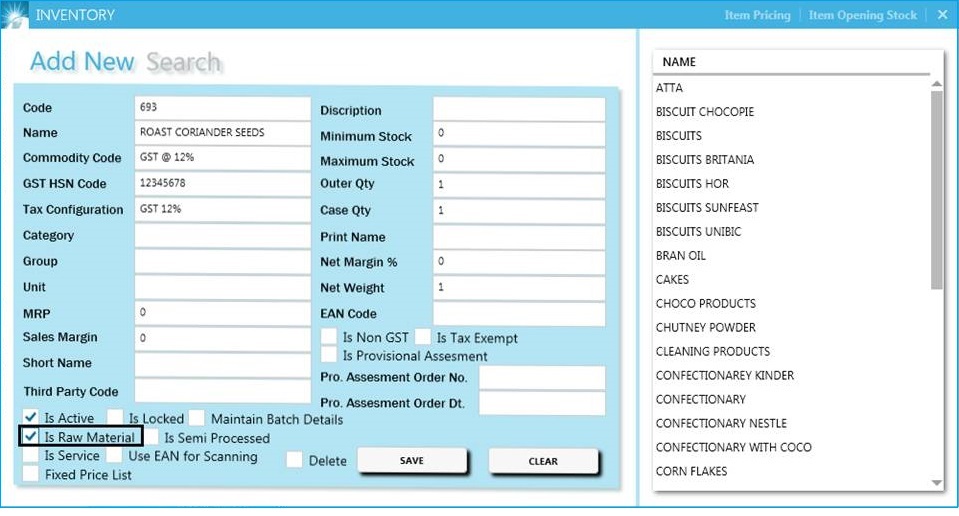Click the Group field

pyautogui.click(x=223, y=261)
